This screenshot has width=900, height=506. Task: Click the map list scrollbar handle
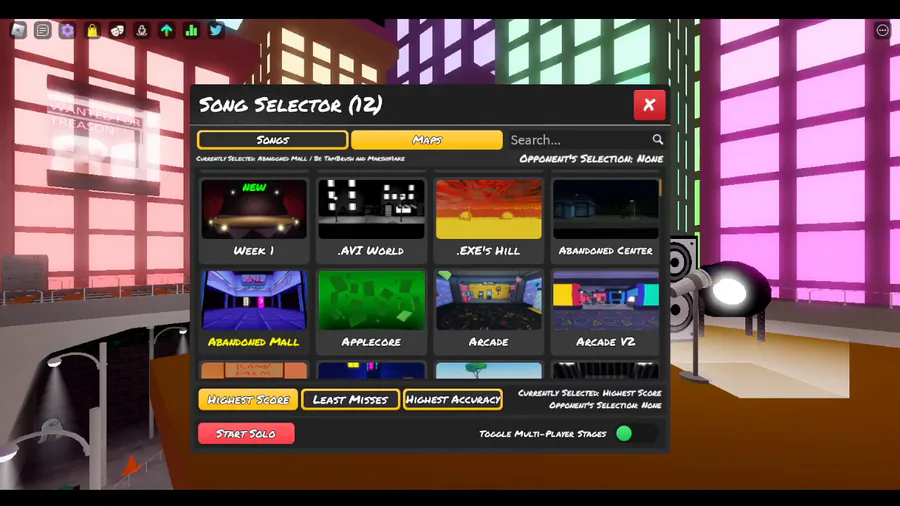point(661,188)
